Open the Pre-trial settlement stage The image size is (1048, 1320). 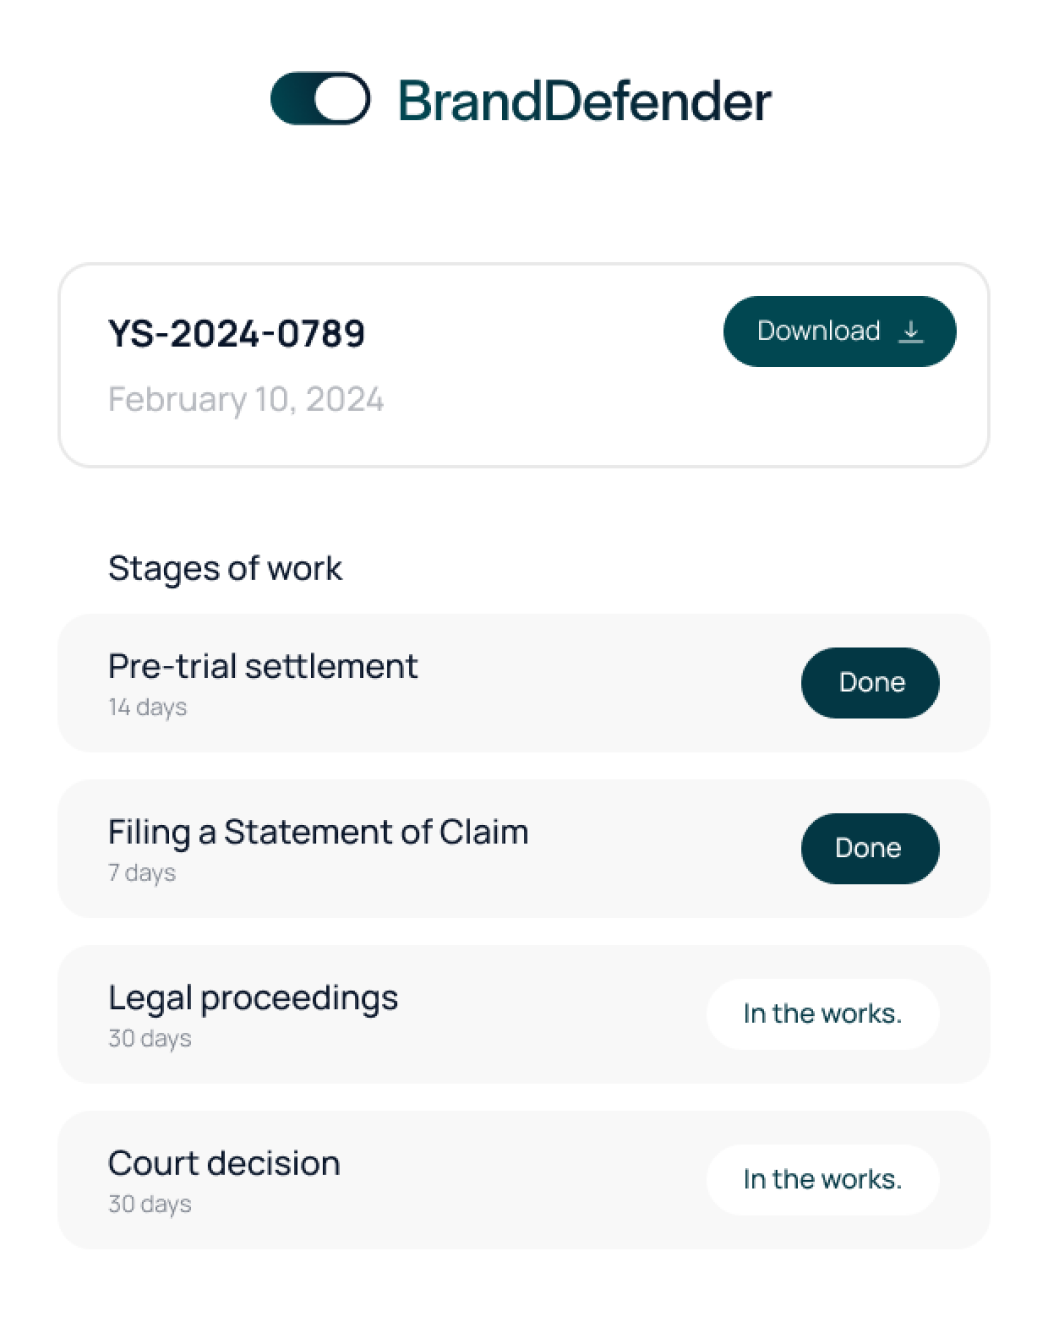(x=263, y=666)
